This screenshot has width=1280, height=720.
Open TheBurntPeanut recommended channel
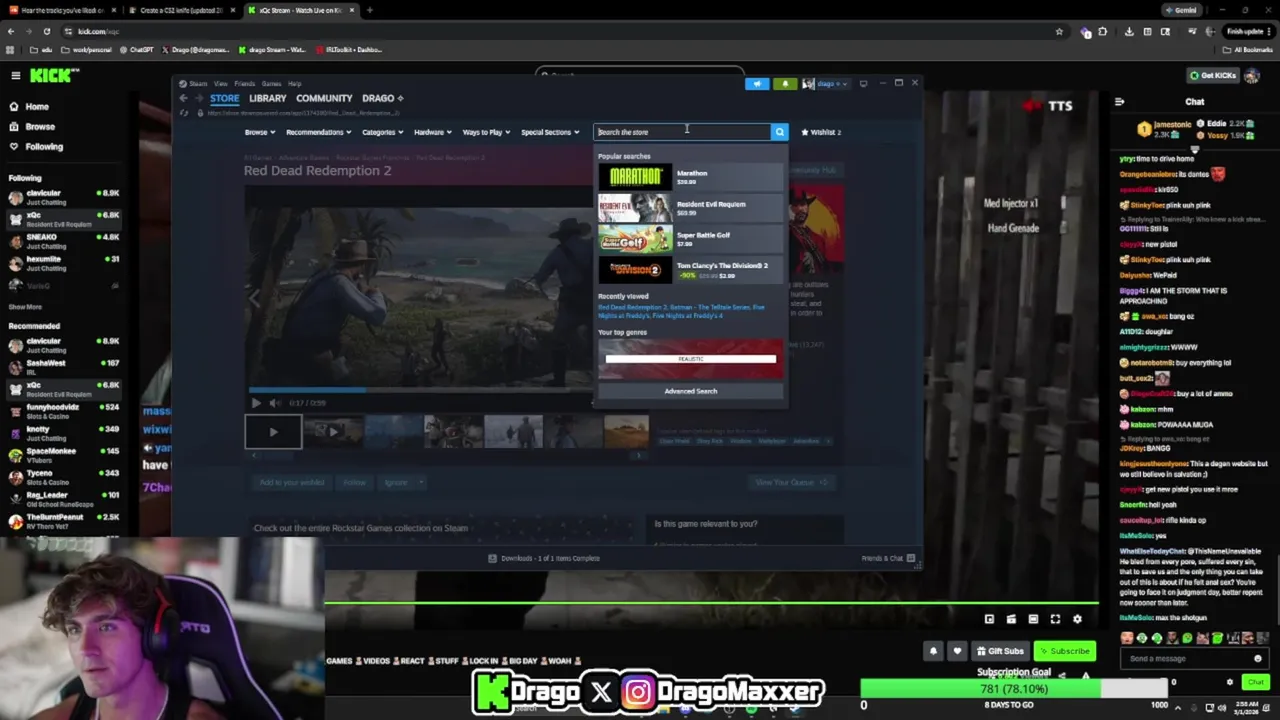coord(62,521)
